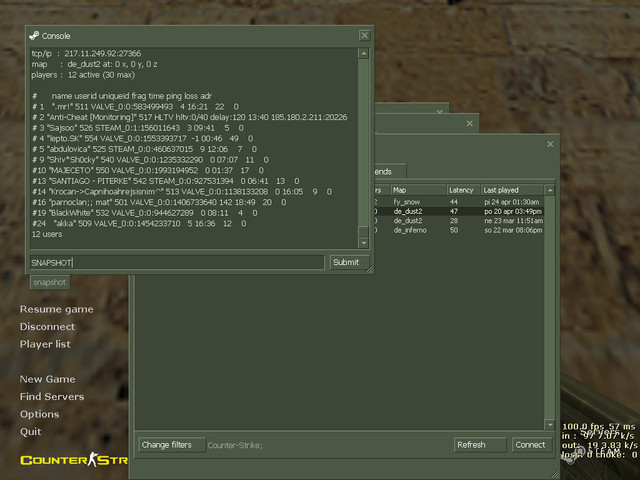
Task: Click console line for player "Sajsoo"
Action: (x=138, y=128)
